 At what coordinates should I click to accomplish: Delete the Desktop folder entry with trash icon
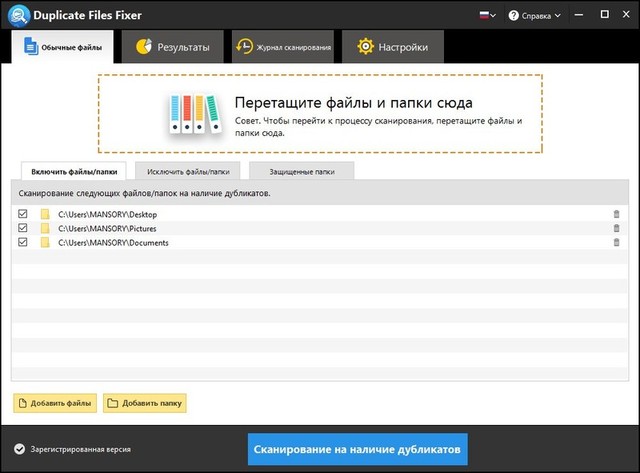(616, 214)
